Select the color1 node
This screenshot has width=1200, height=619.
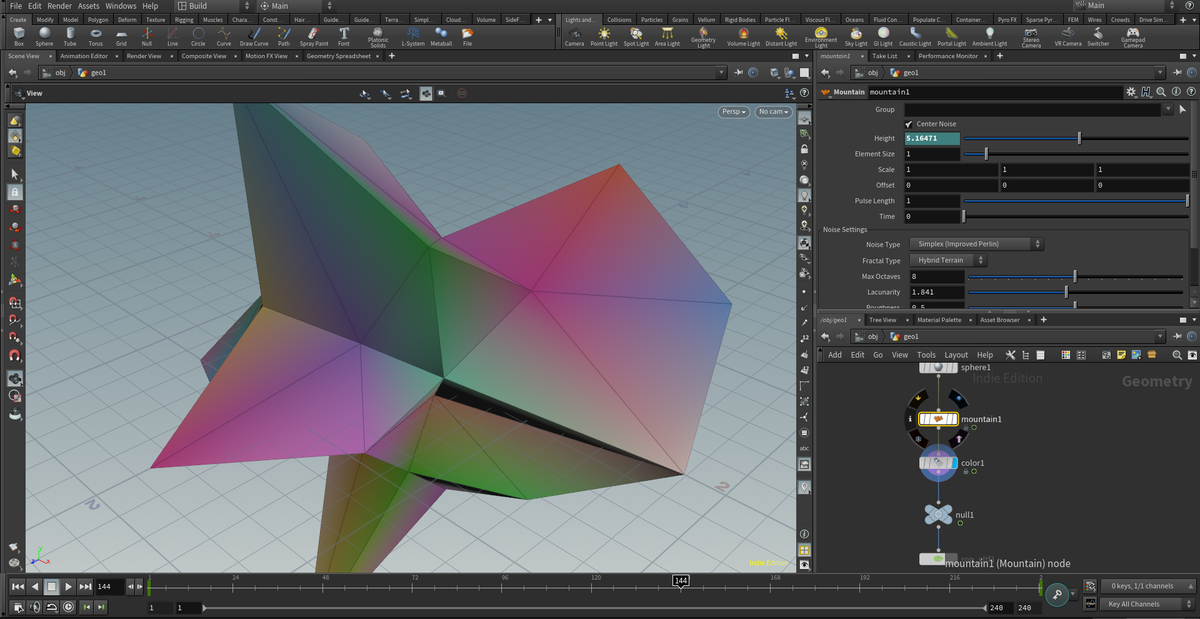938,464
